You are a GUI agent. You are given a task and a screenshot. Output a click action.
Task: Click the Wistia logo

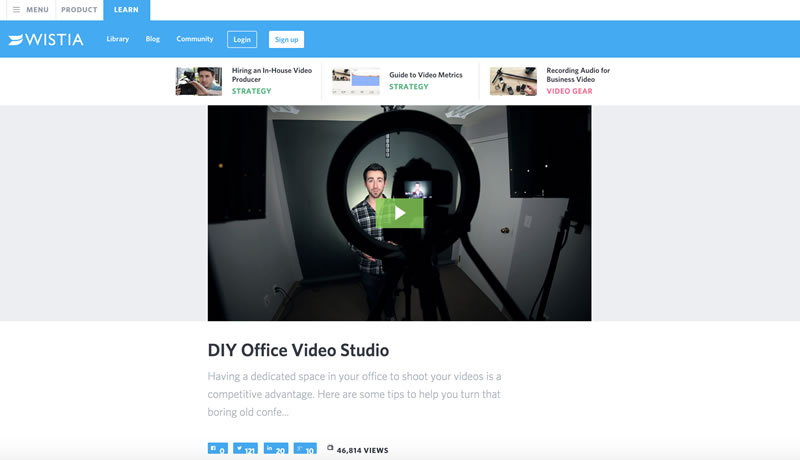[46, 40]
